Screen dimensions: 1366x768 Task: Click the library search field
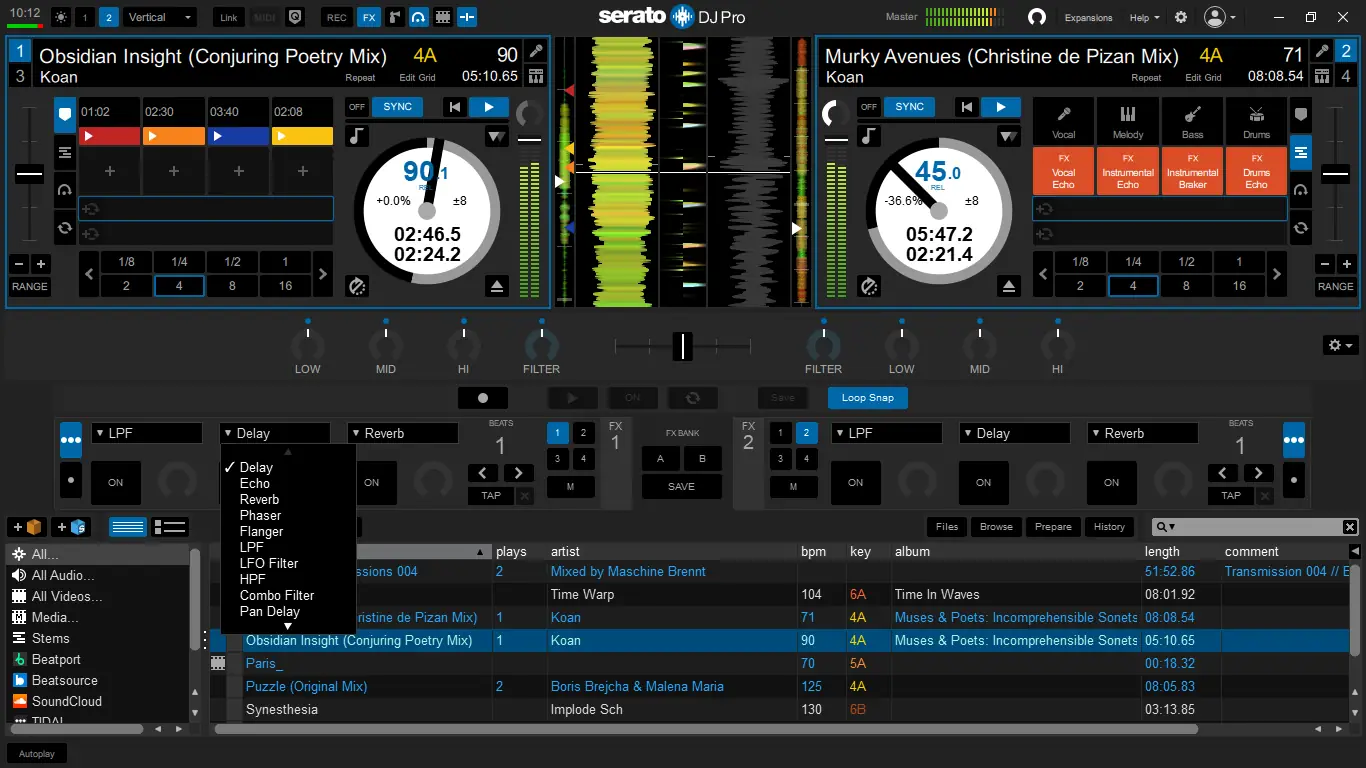coord(1256,527)
